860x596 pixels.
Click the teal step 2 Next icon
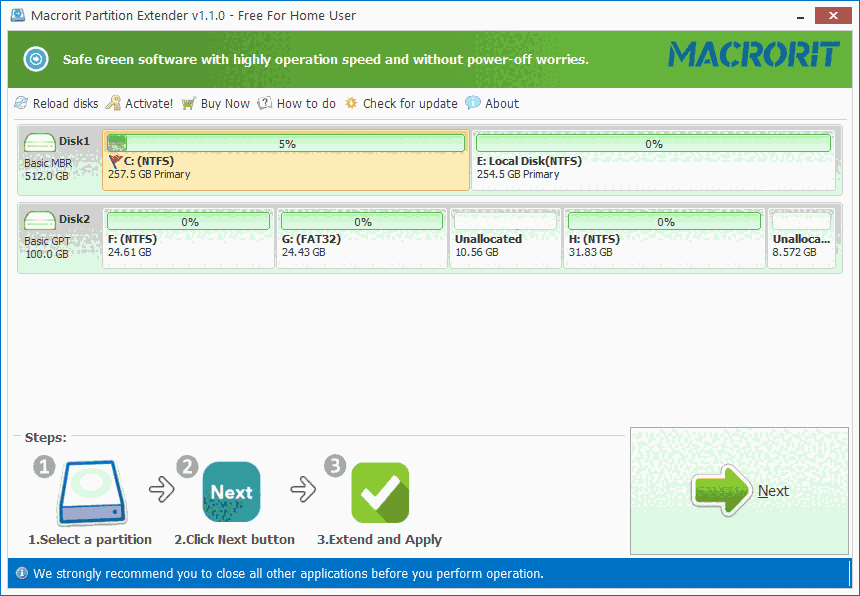[x=231, y=492]
